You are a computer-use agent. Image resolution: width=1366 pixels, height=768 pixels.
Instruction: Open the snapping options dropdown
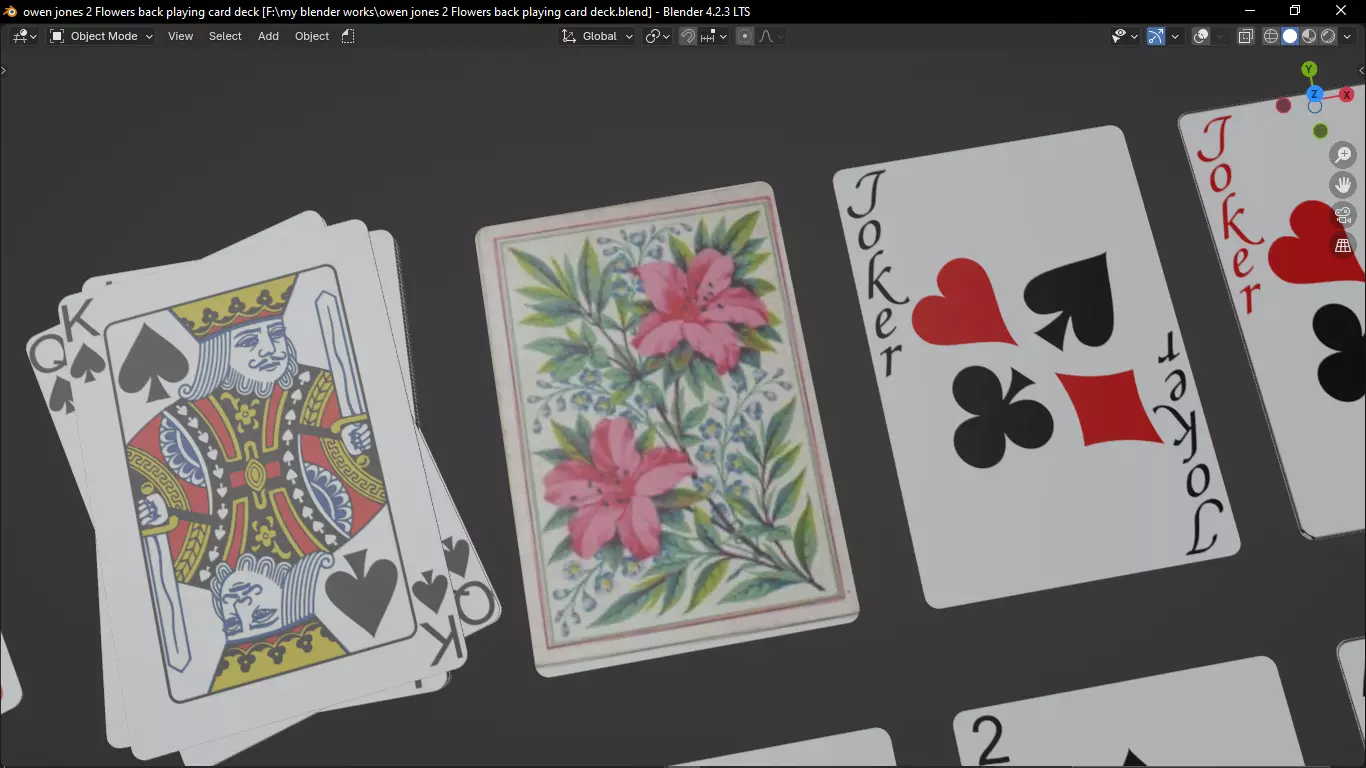(x=714, y=36)
